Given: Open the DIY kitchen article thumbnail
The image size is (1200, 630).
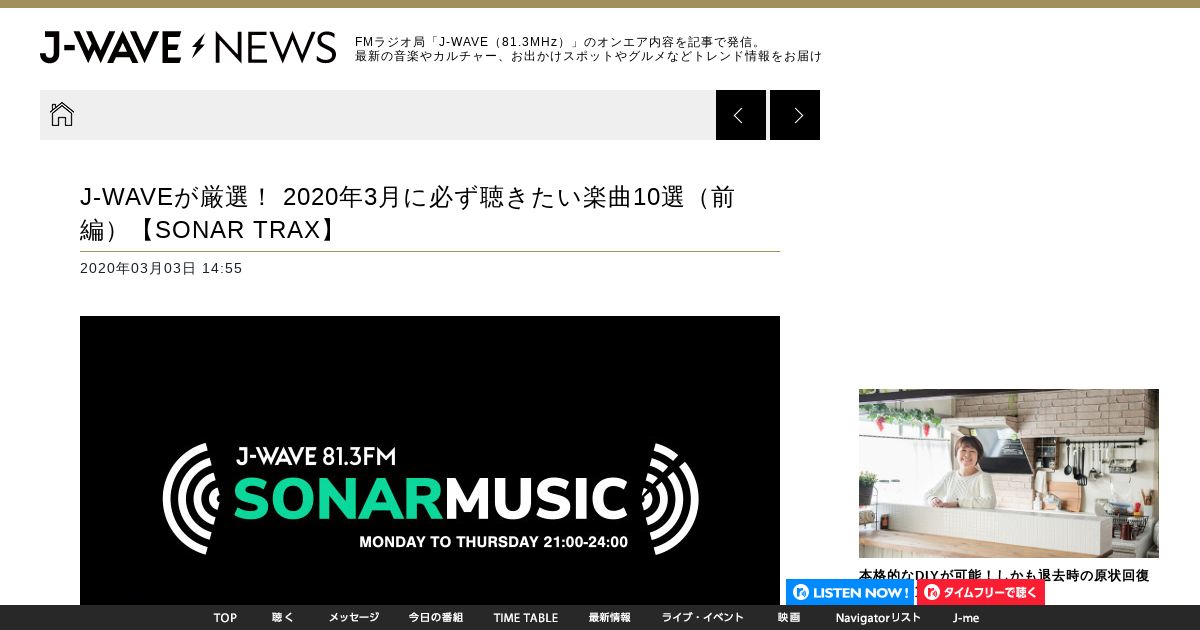Looking at the screenshot, I should click(x=1009, y=473).
